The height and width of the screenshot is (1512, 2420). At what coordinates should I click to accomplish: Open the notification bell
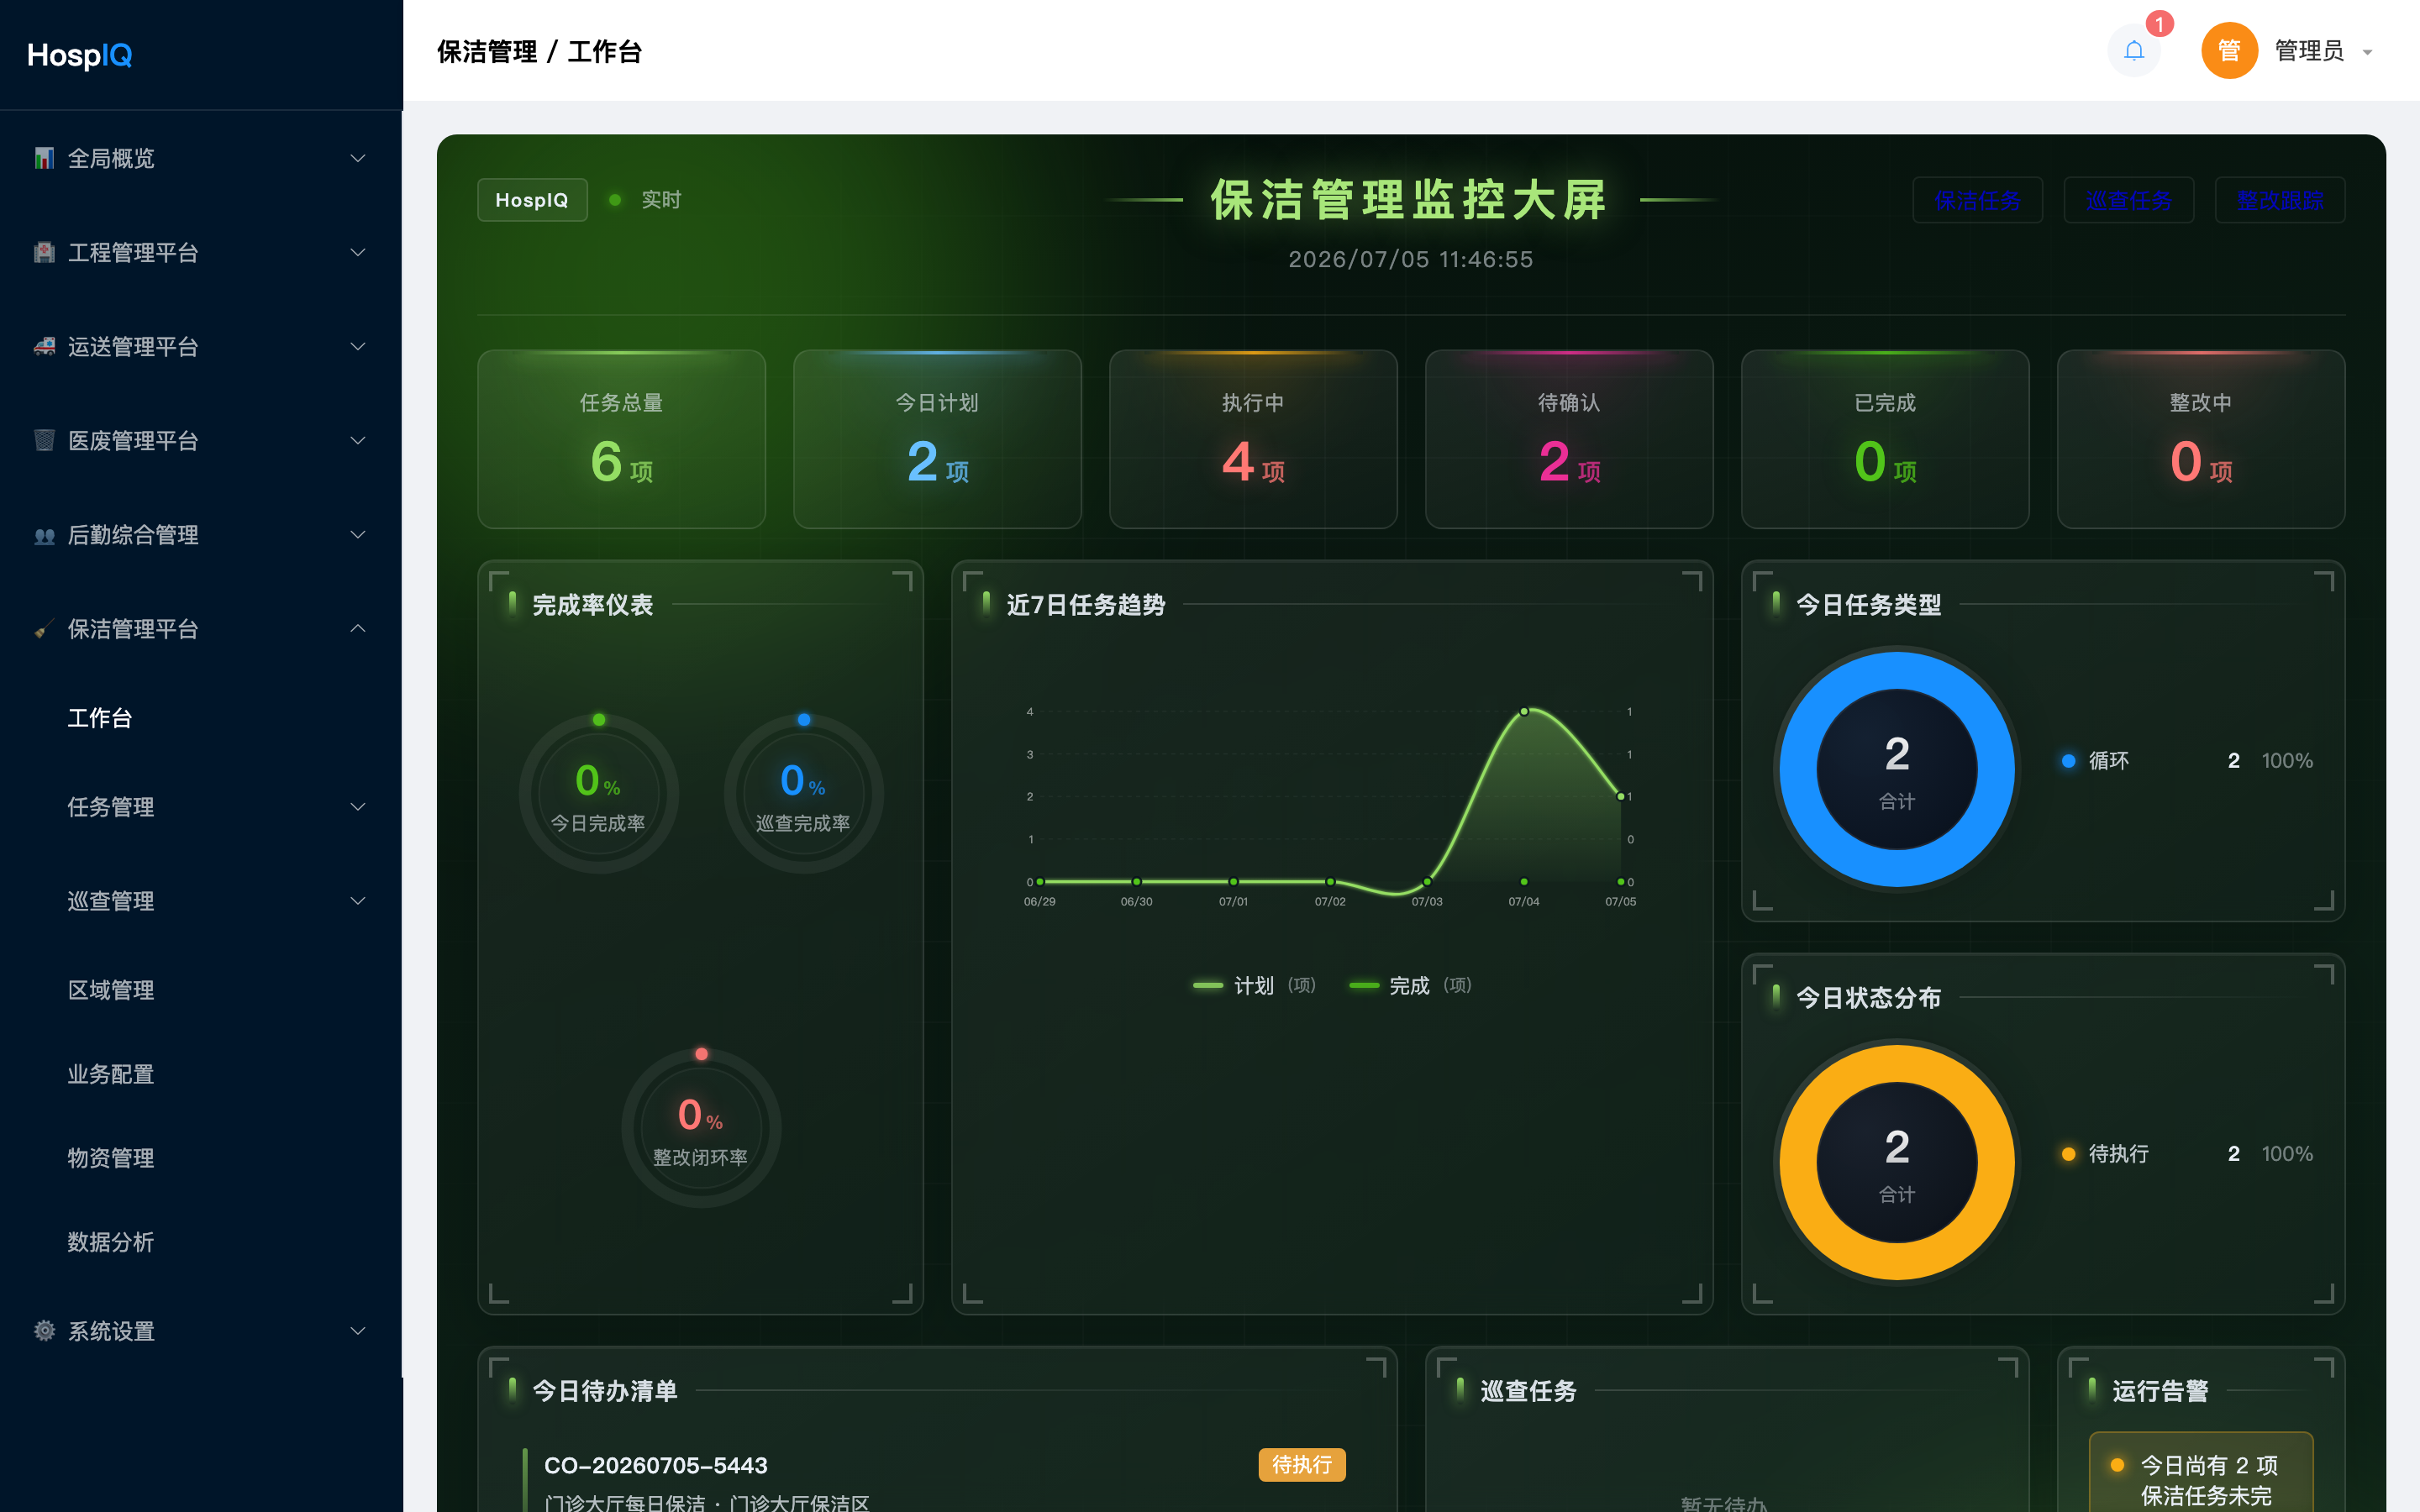point(2133,50)
